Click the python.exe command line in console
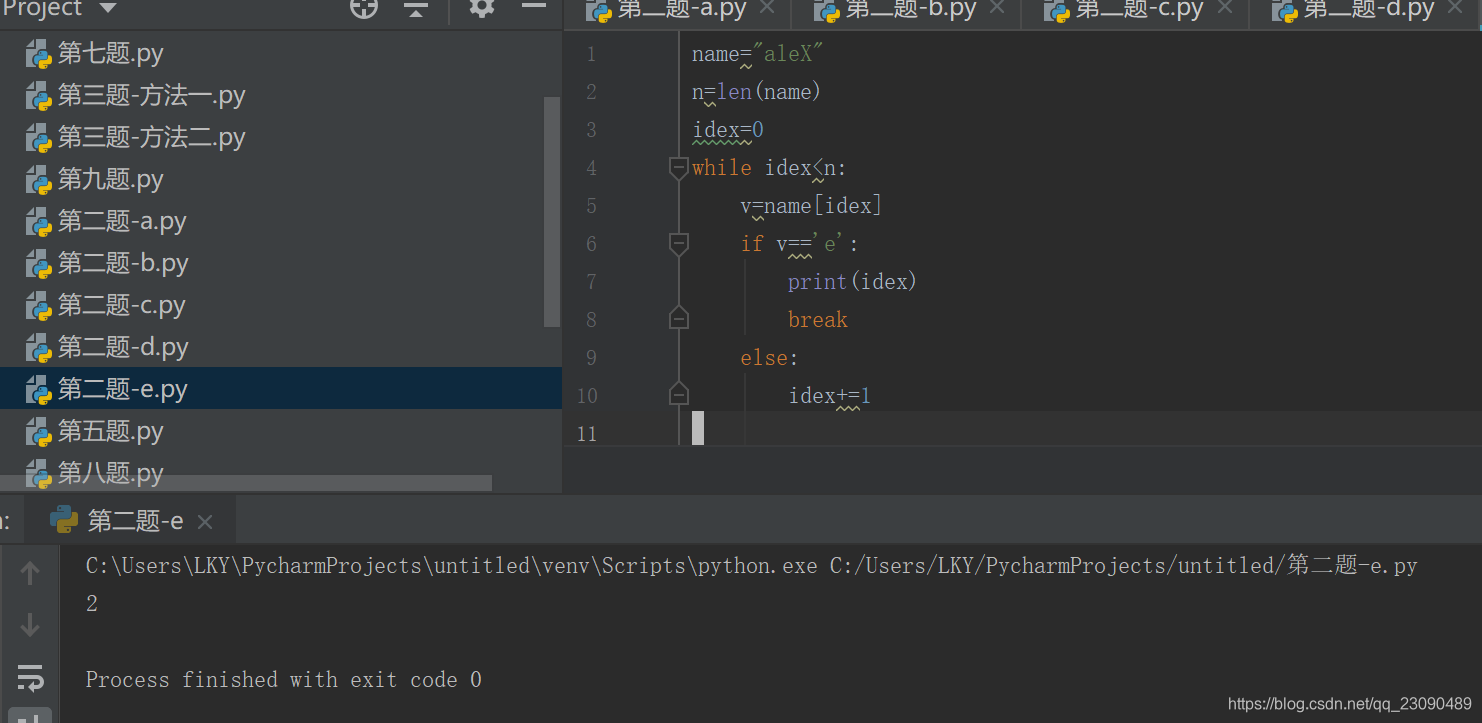The width and height of the screenshot is (1482, 723). 751,566
